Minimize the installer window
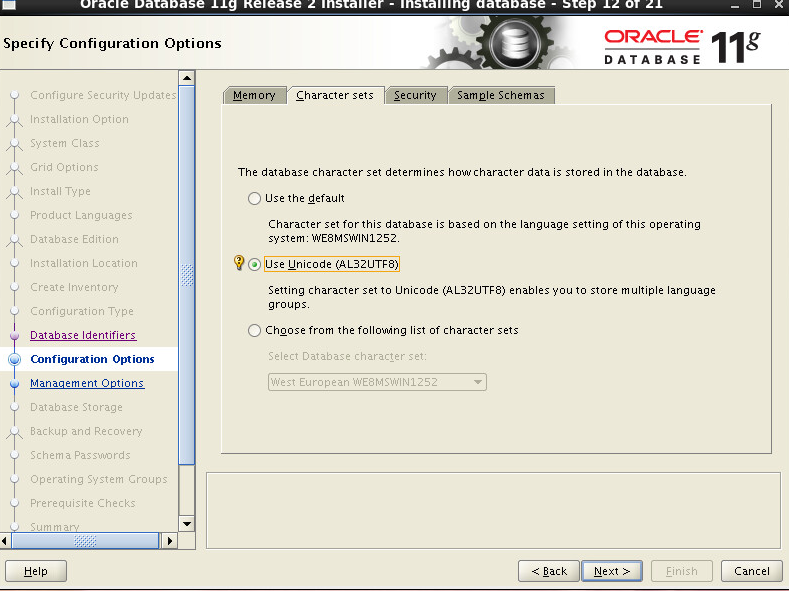The height and width of the screenshot is (591, 789). (x=735, y=5)
